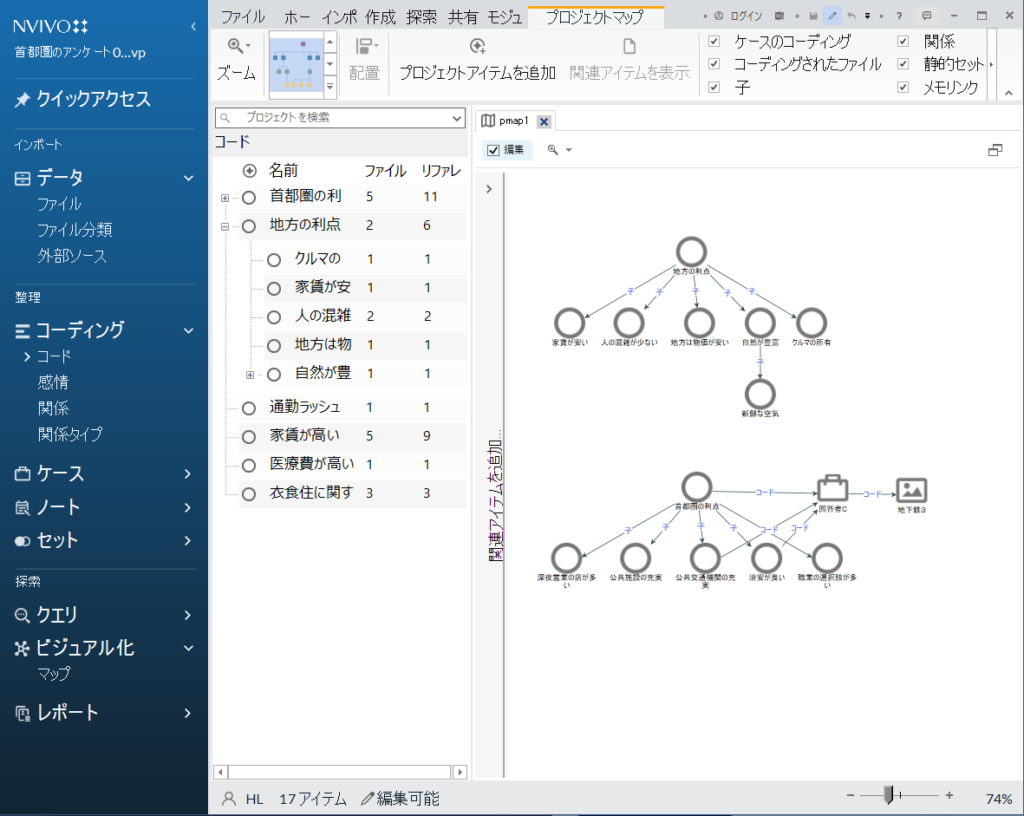Click the Add Project Item icon
This screenshot has width=1024, height=816.
(x=477, y=46)
